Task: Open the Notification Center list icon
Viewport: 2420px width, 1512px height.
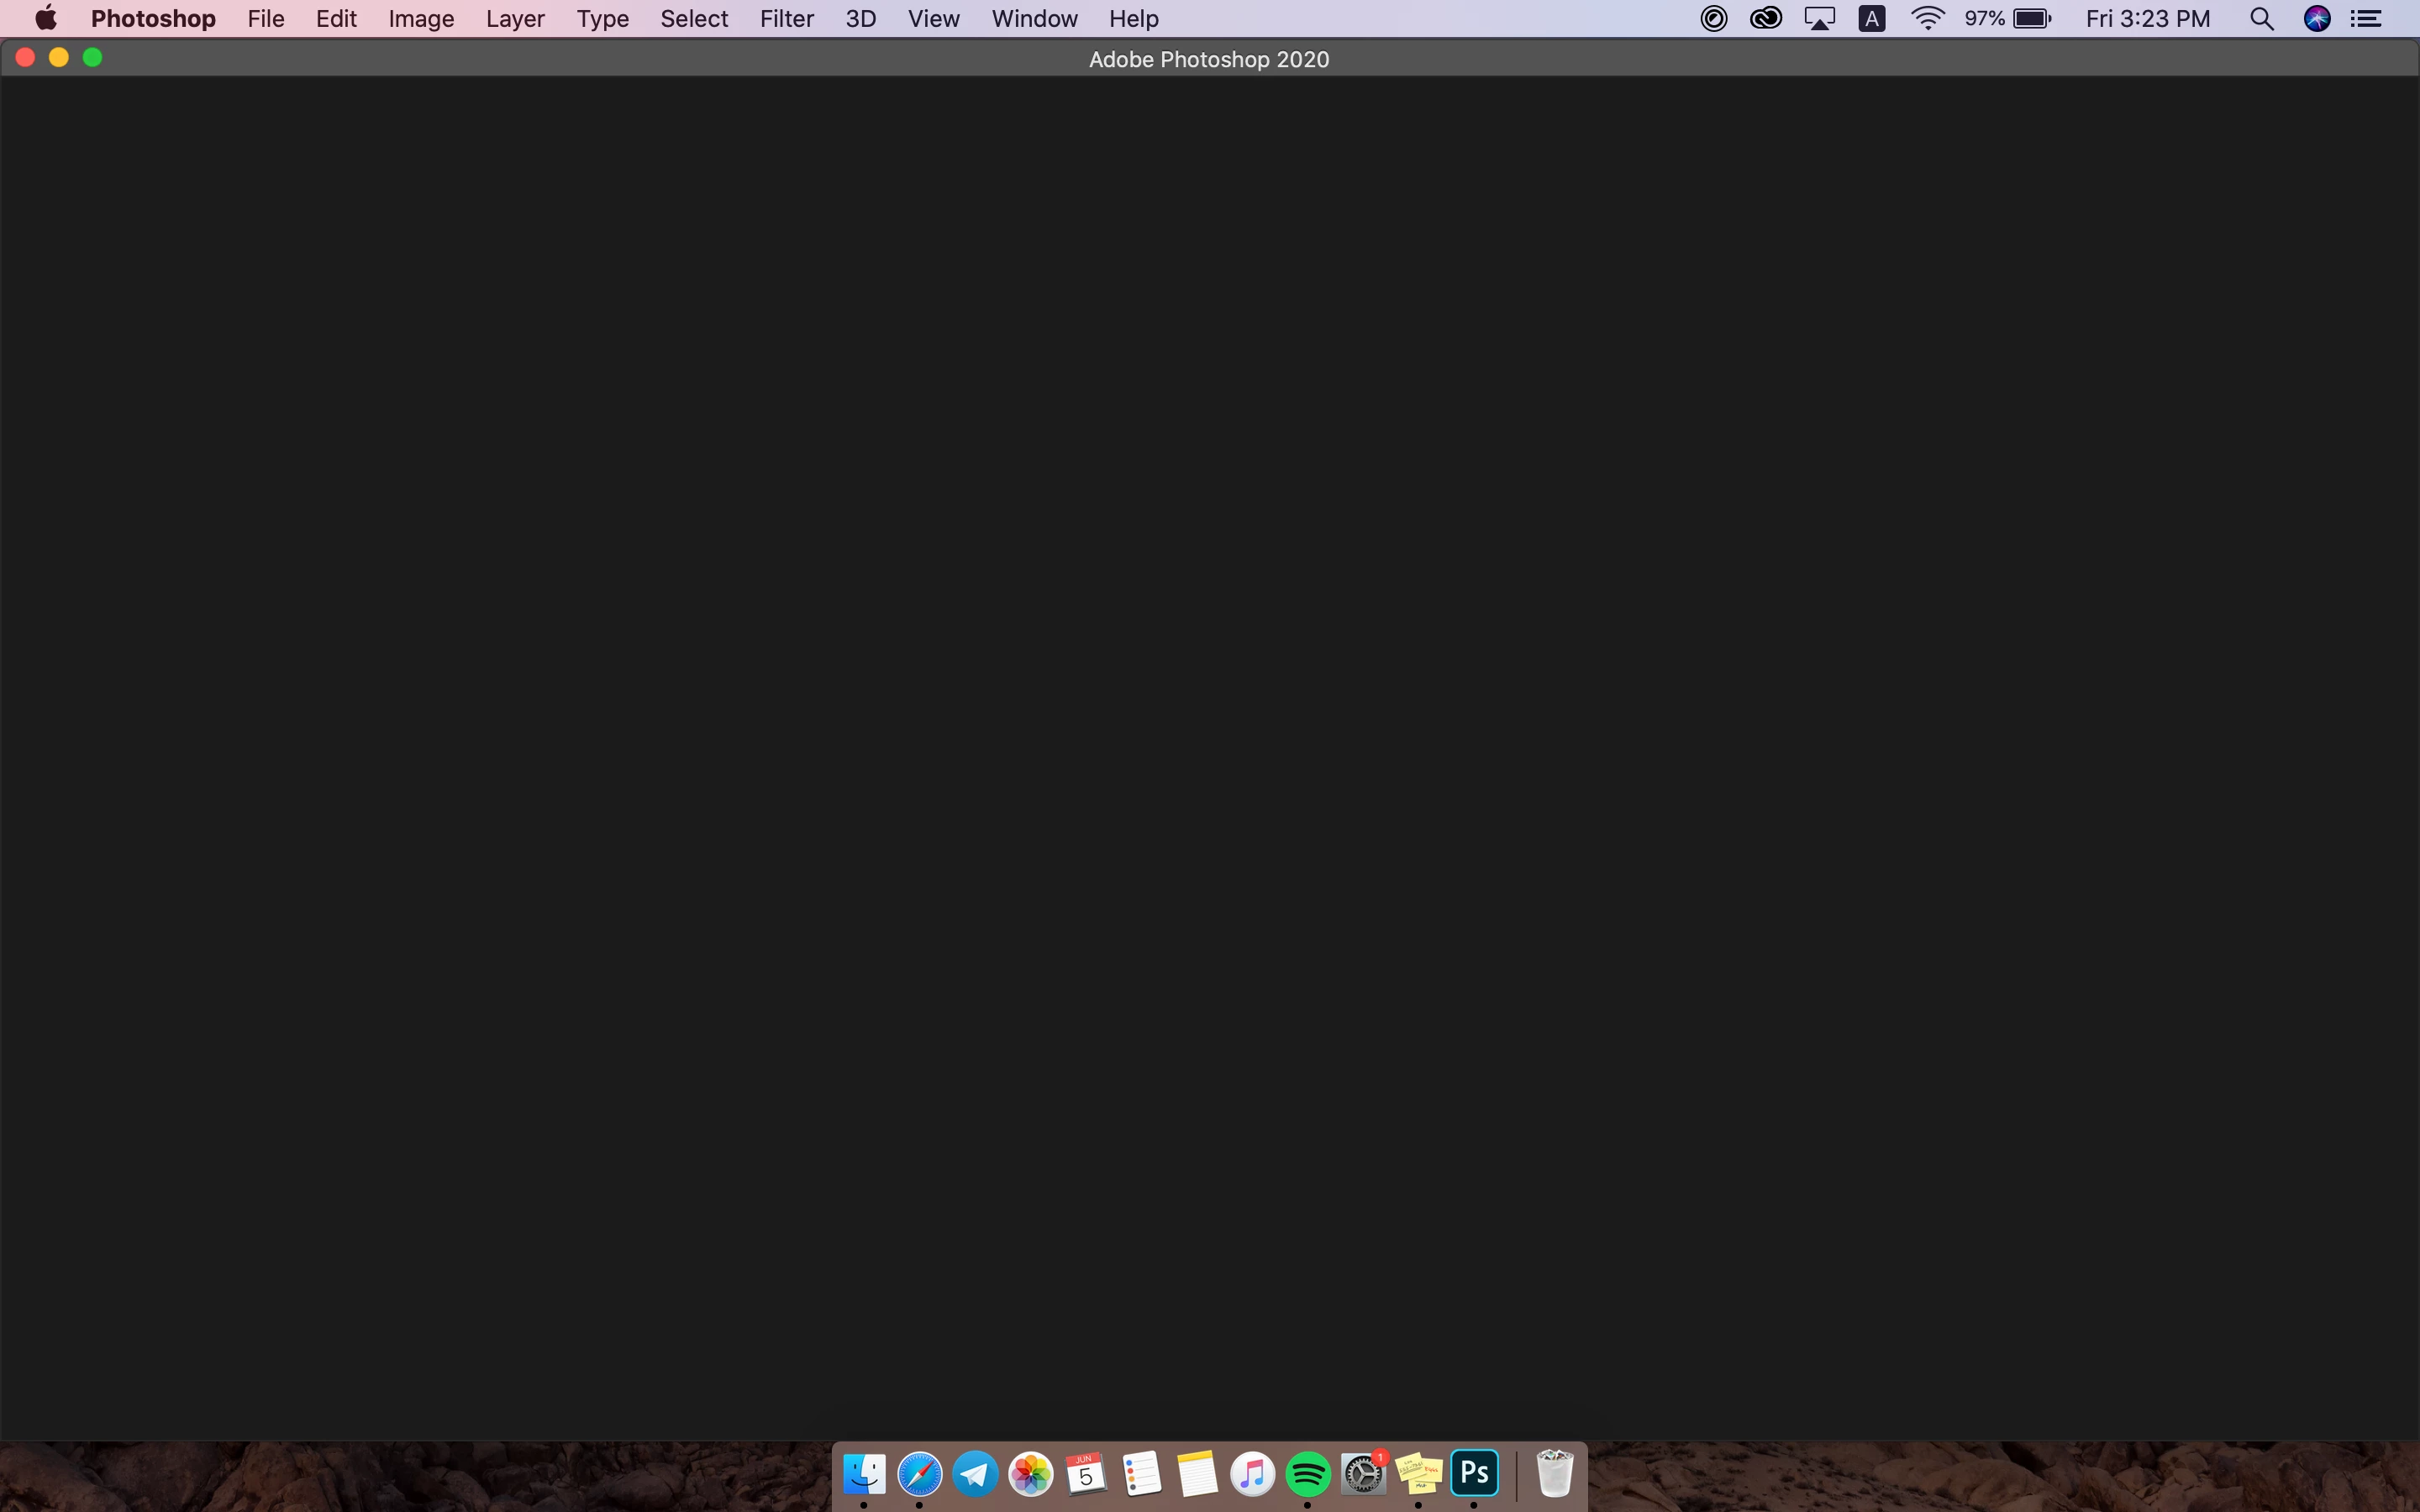Action: [x=2366, y=19]
